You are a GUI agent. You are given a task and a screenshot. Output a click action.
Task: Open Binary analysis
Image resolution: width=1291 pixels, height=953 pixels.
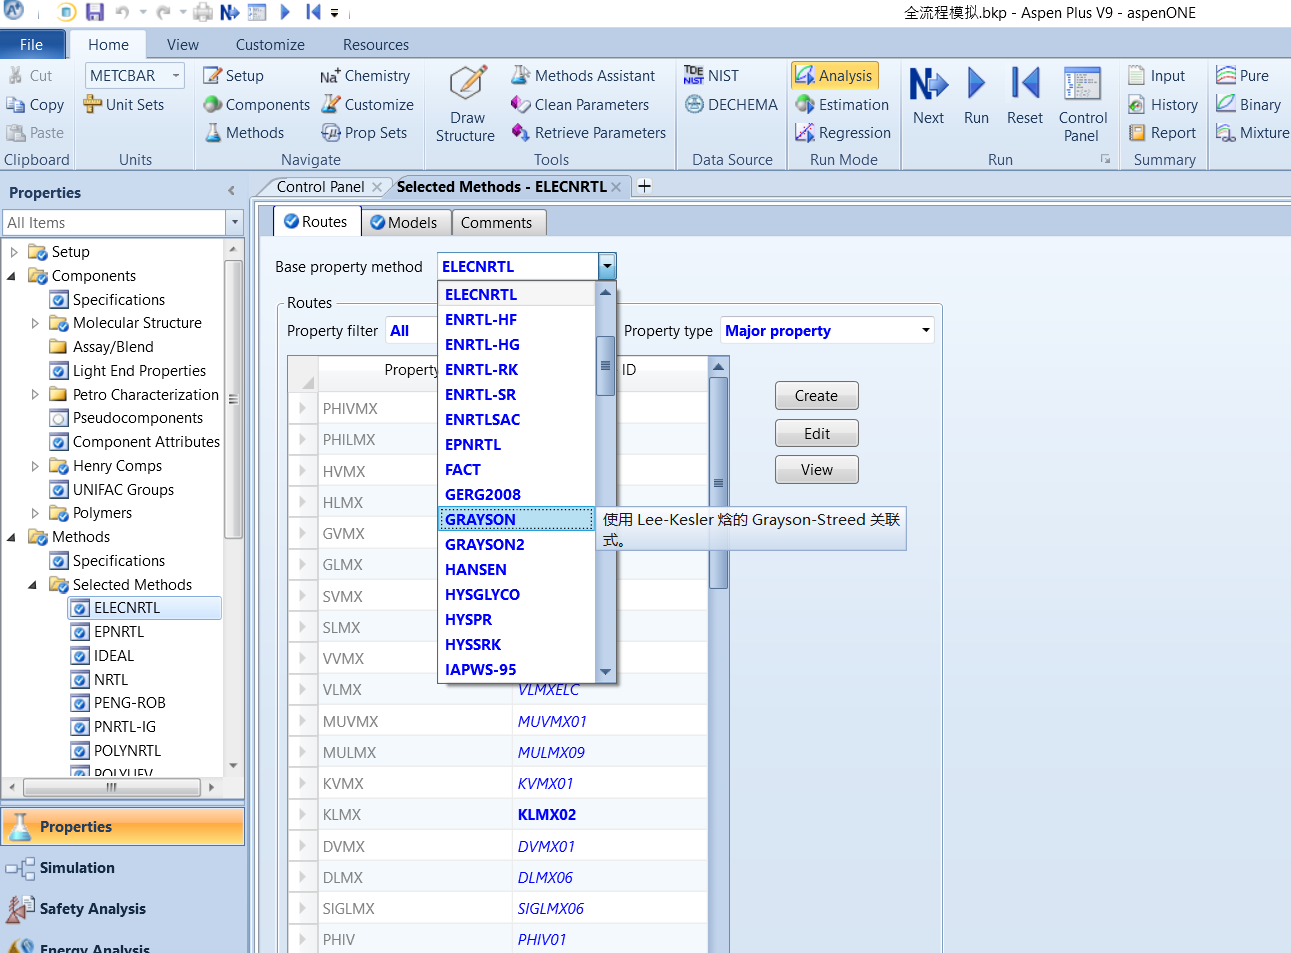pyautogui.click(x=1248, y=104)
